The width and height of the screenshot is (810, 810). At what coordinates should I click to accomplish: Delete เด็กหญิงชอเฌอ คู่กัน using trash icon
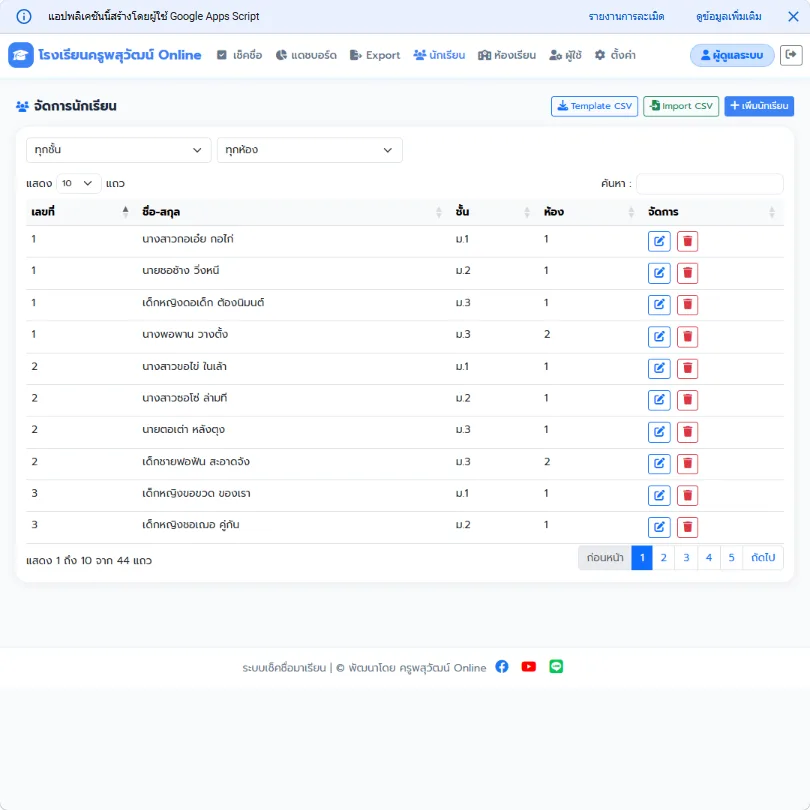(687, 527)
